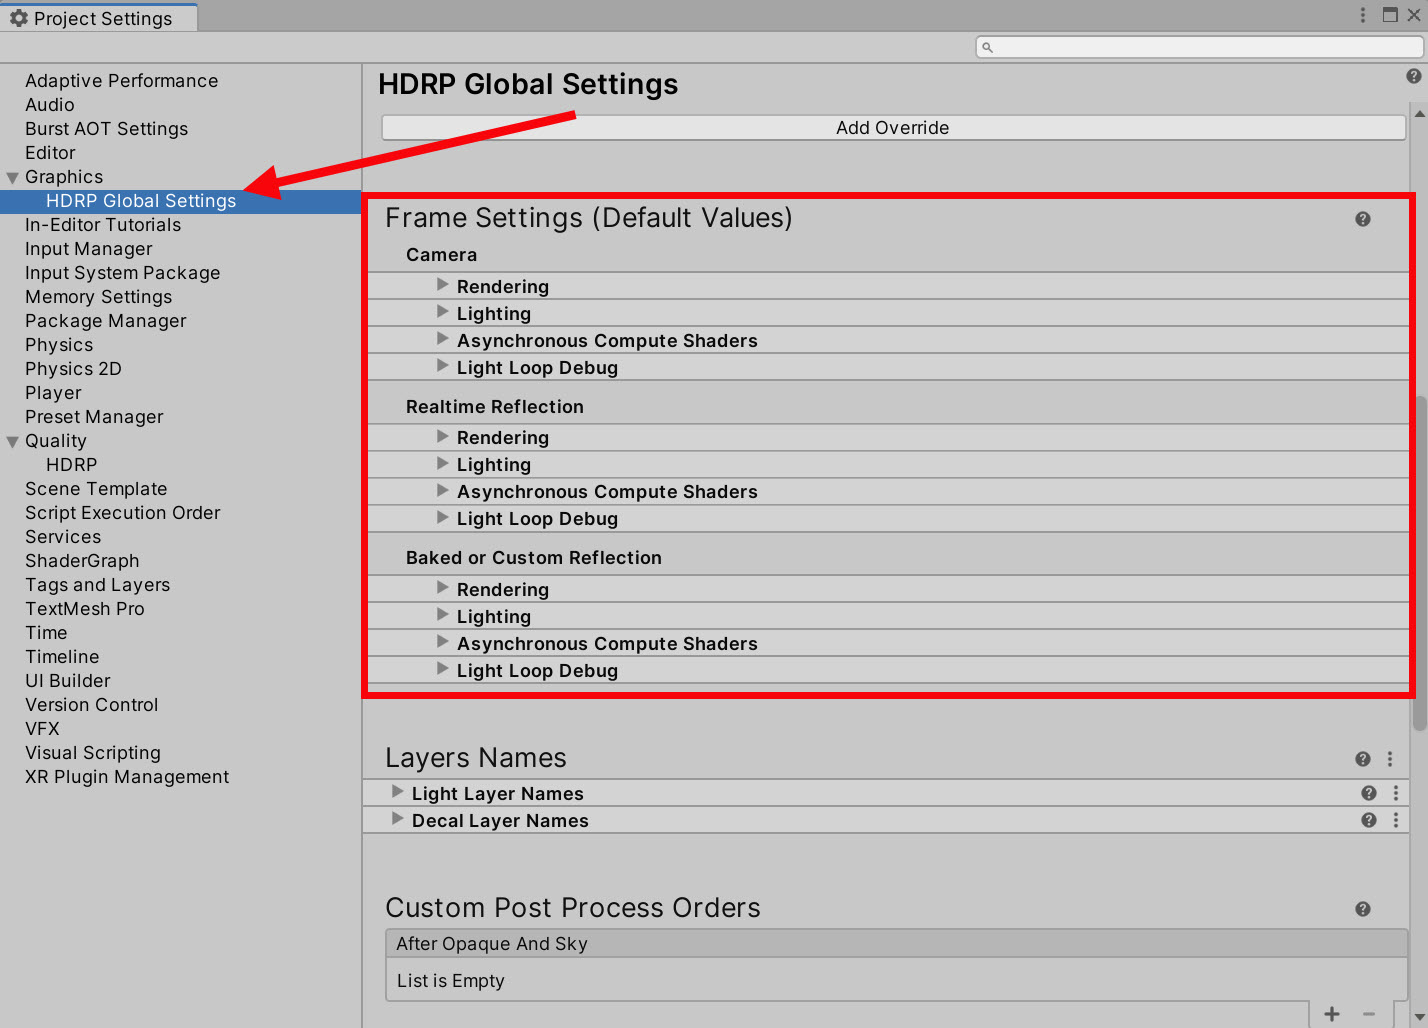Open help for Frame Settings section
This screenshot has height=1028, width=1428.
pos(1362,219)
